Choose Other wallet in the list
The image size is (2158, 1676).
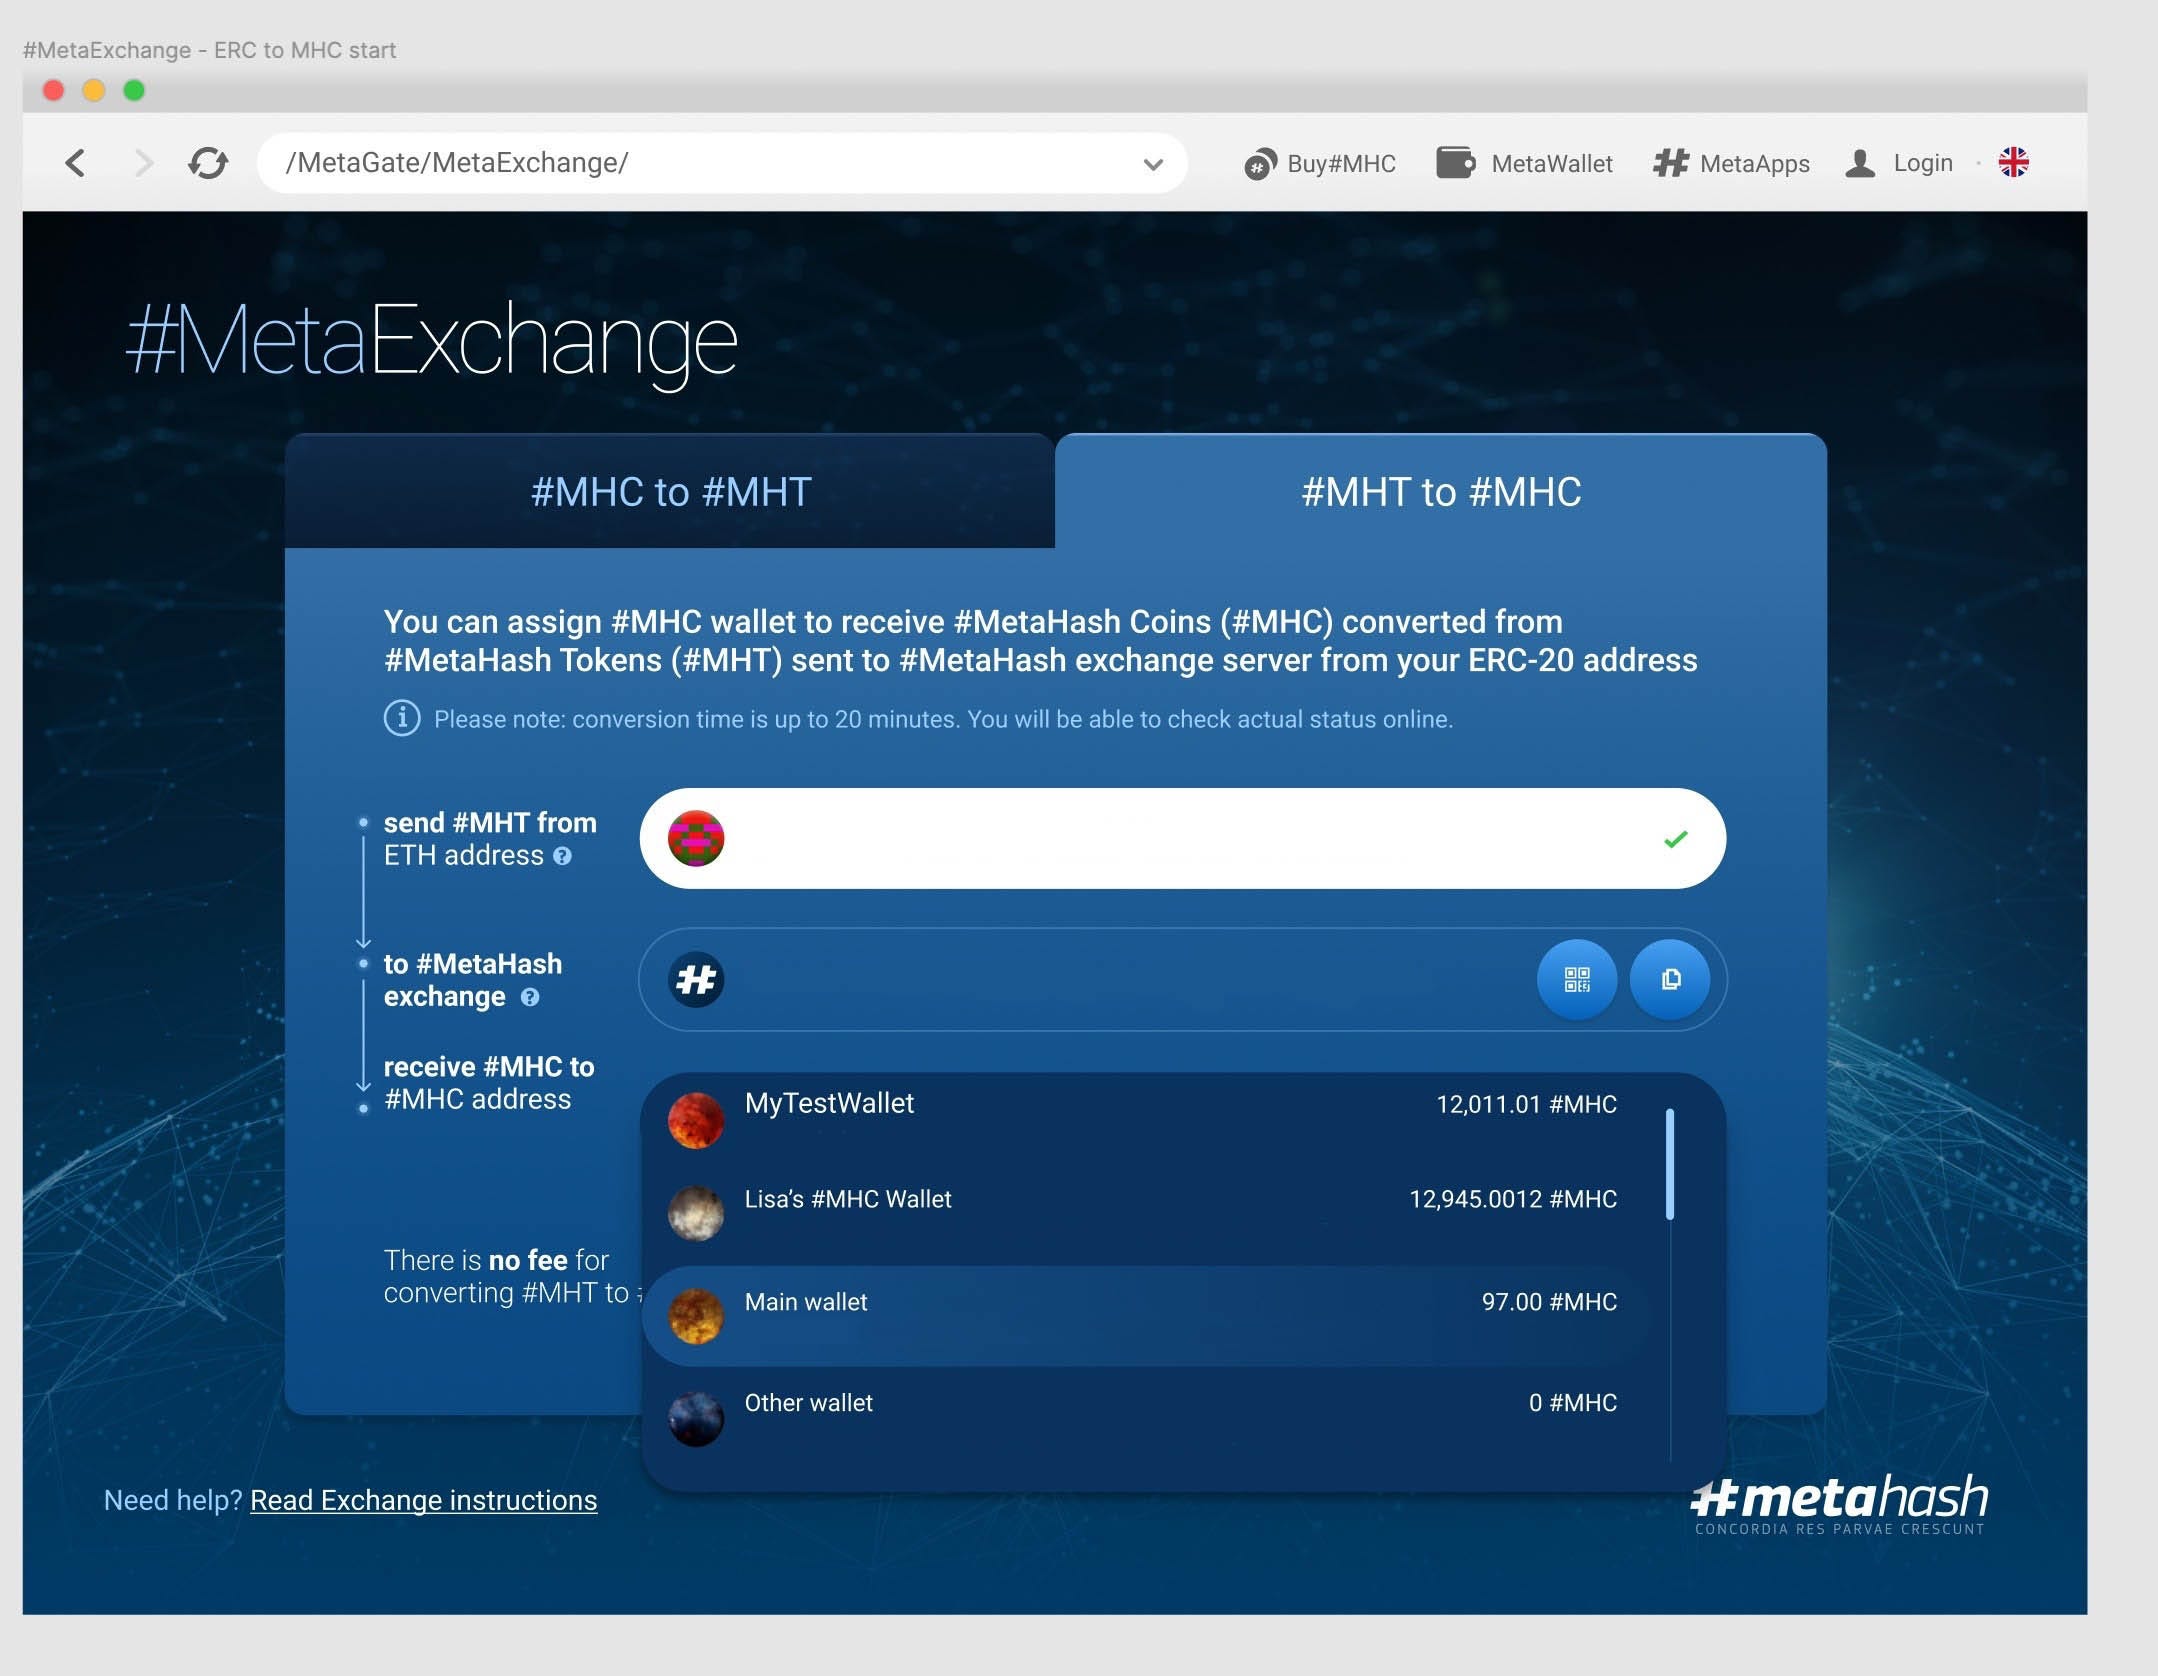click(1145, 1417)
